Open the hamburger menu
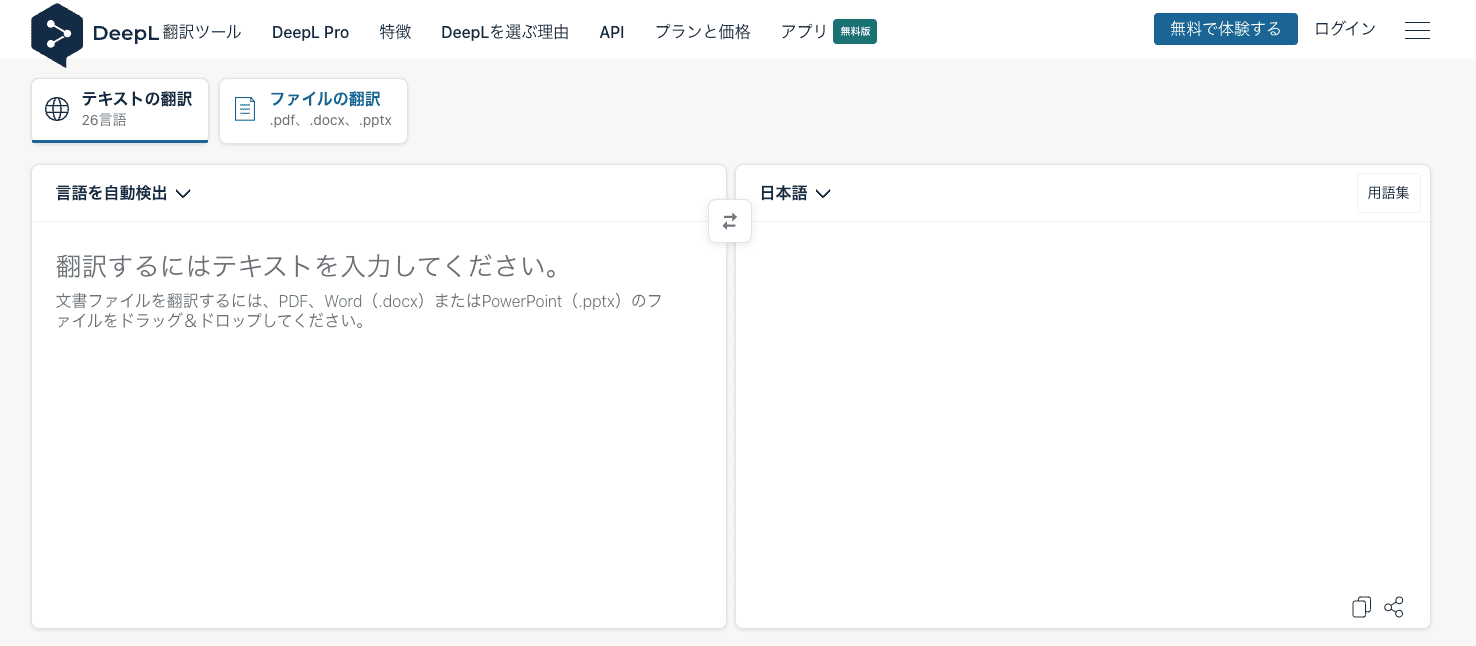This screenshot has width=1476, height=646. click(1417, 30)
